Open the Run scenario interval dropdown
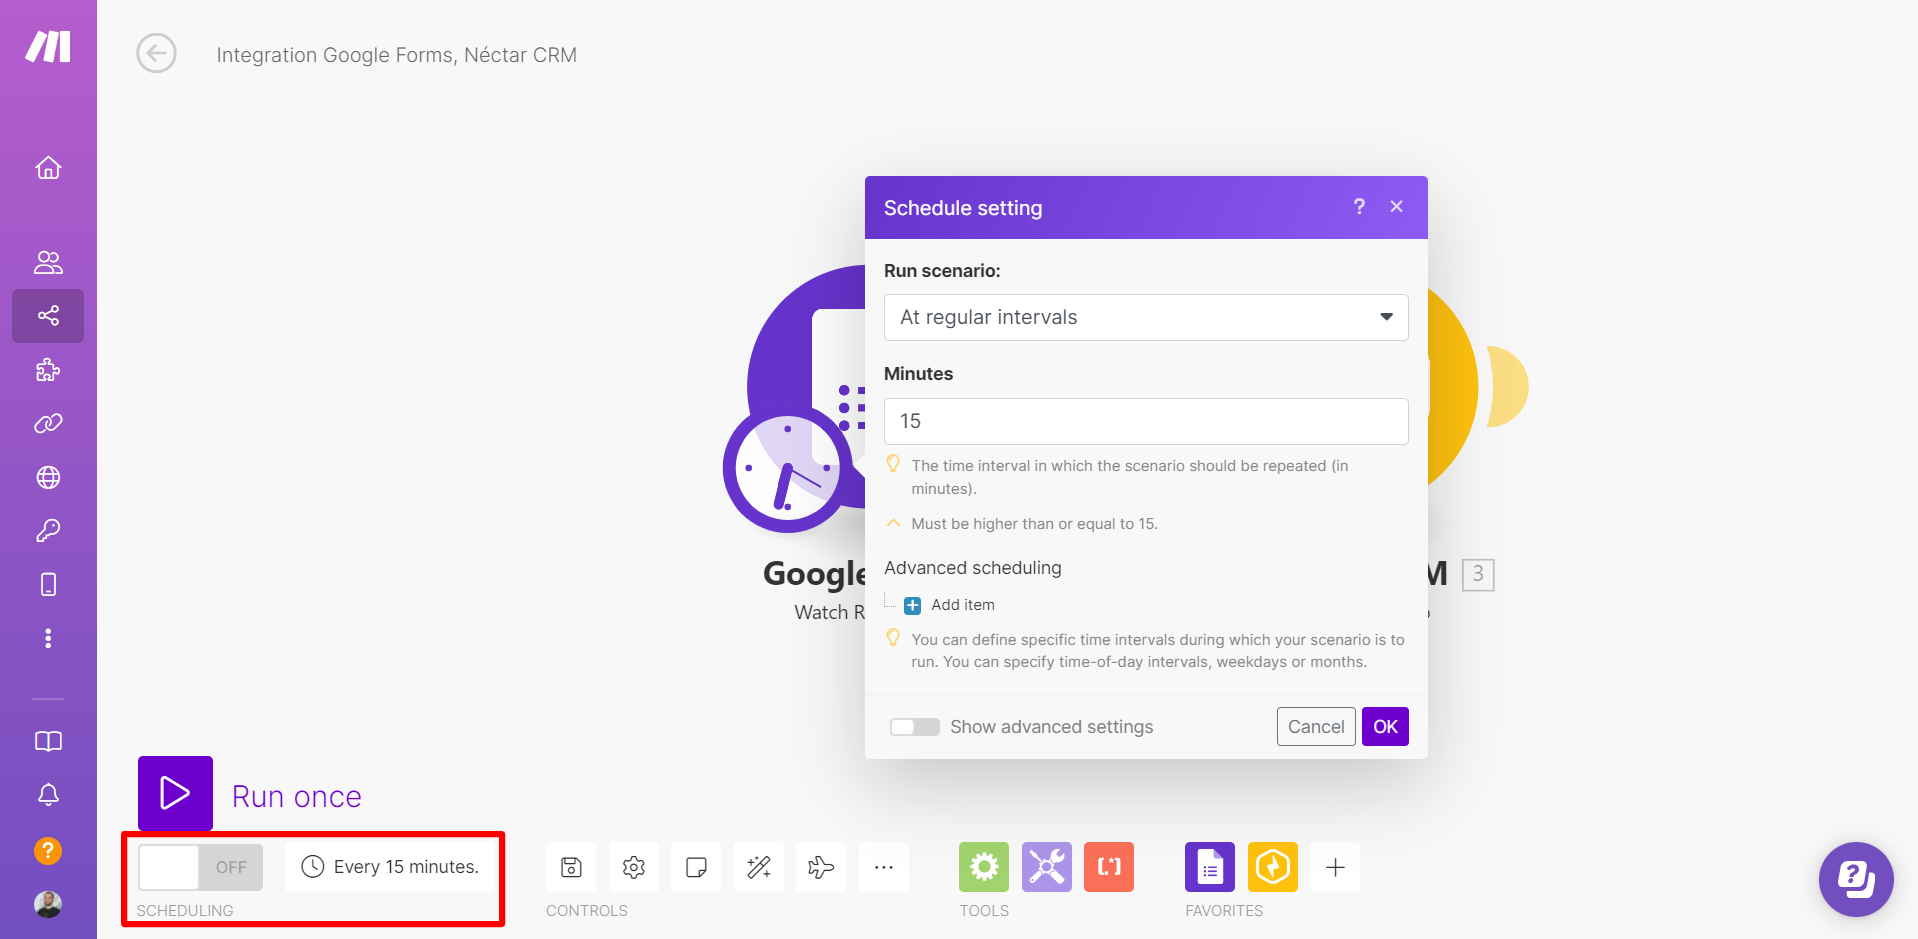The height and width of the screenshot is (939, 1918). [1146, 317]
